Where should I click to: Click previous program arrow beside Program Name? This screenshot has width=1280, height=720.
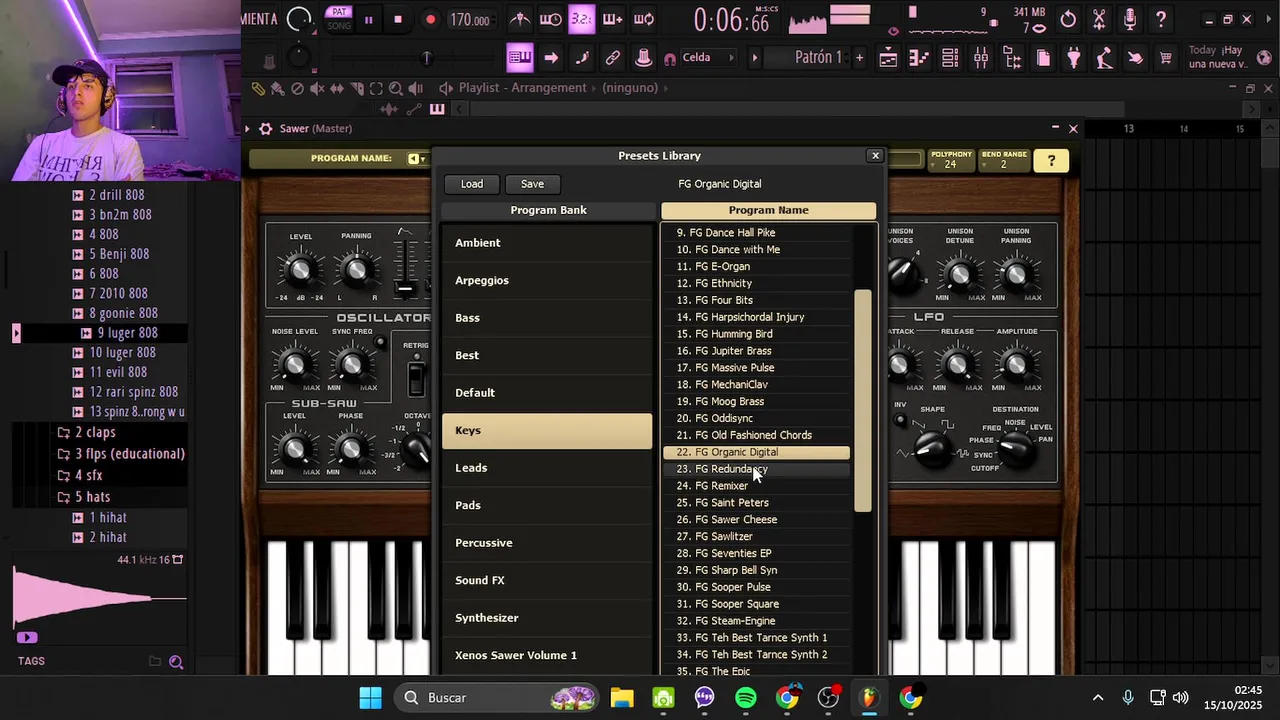tap(413, 159)
